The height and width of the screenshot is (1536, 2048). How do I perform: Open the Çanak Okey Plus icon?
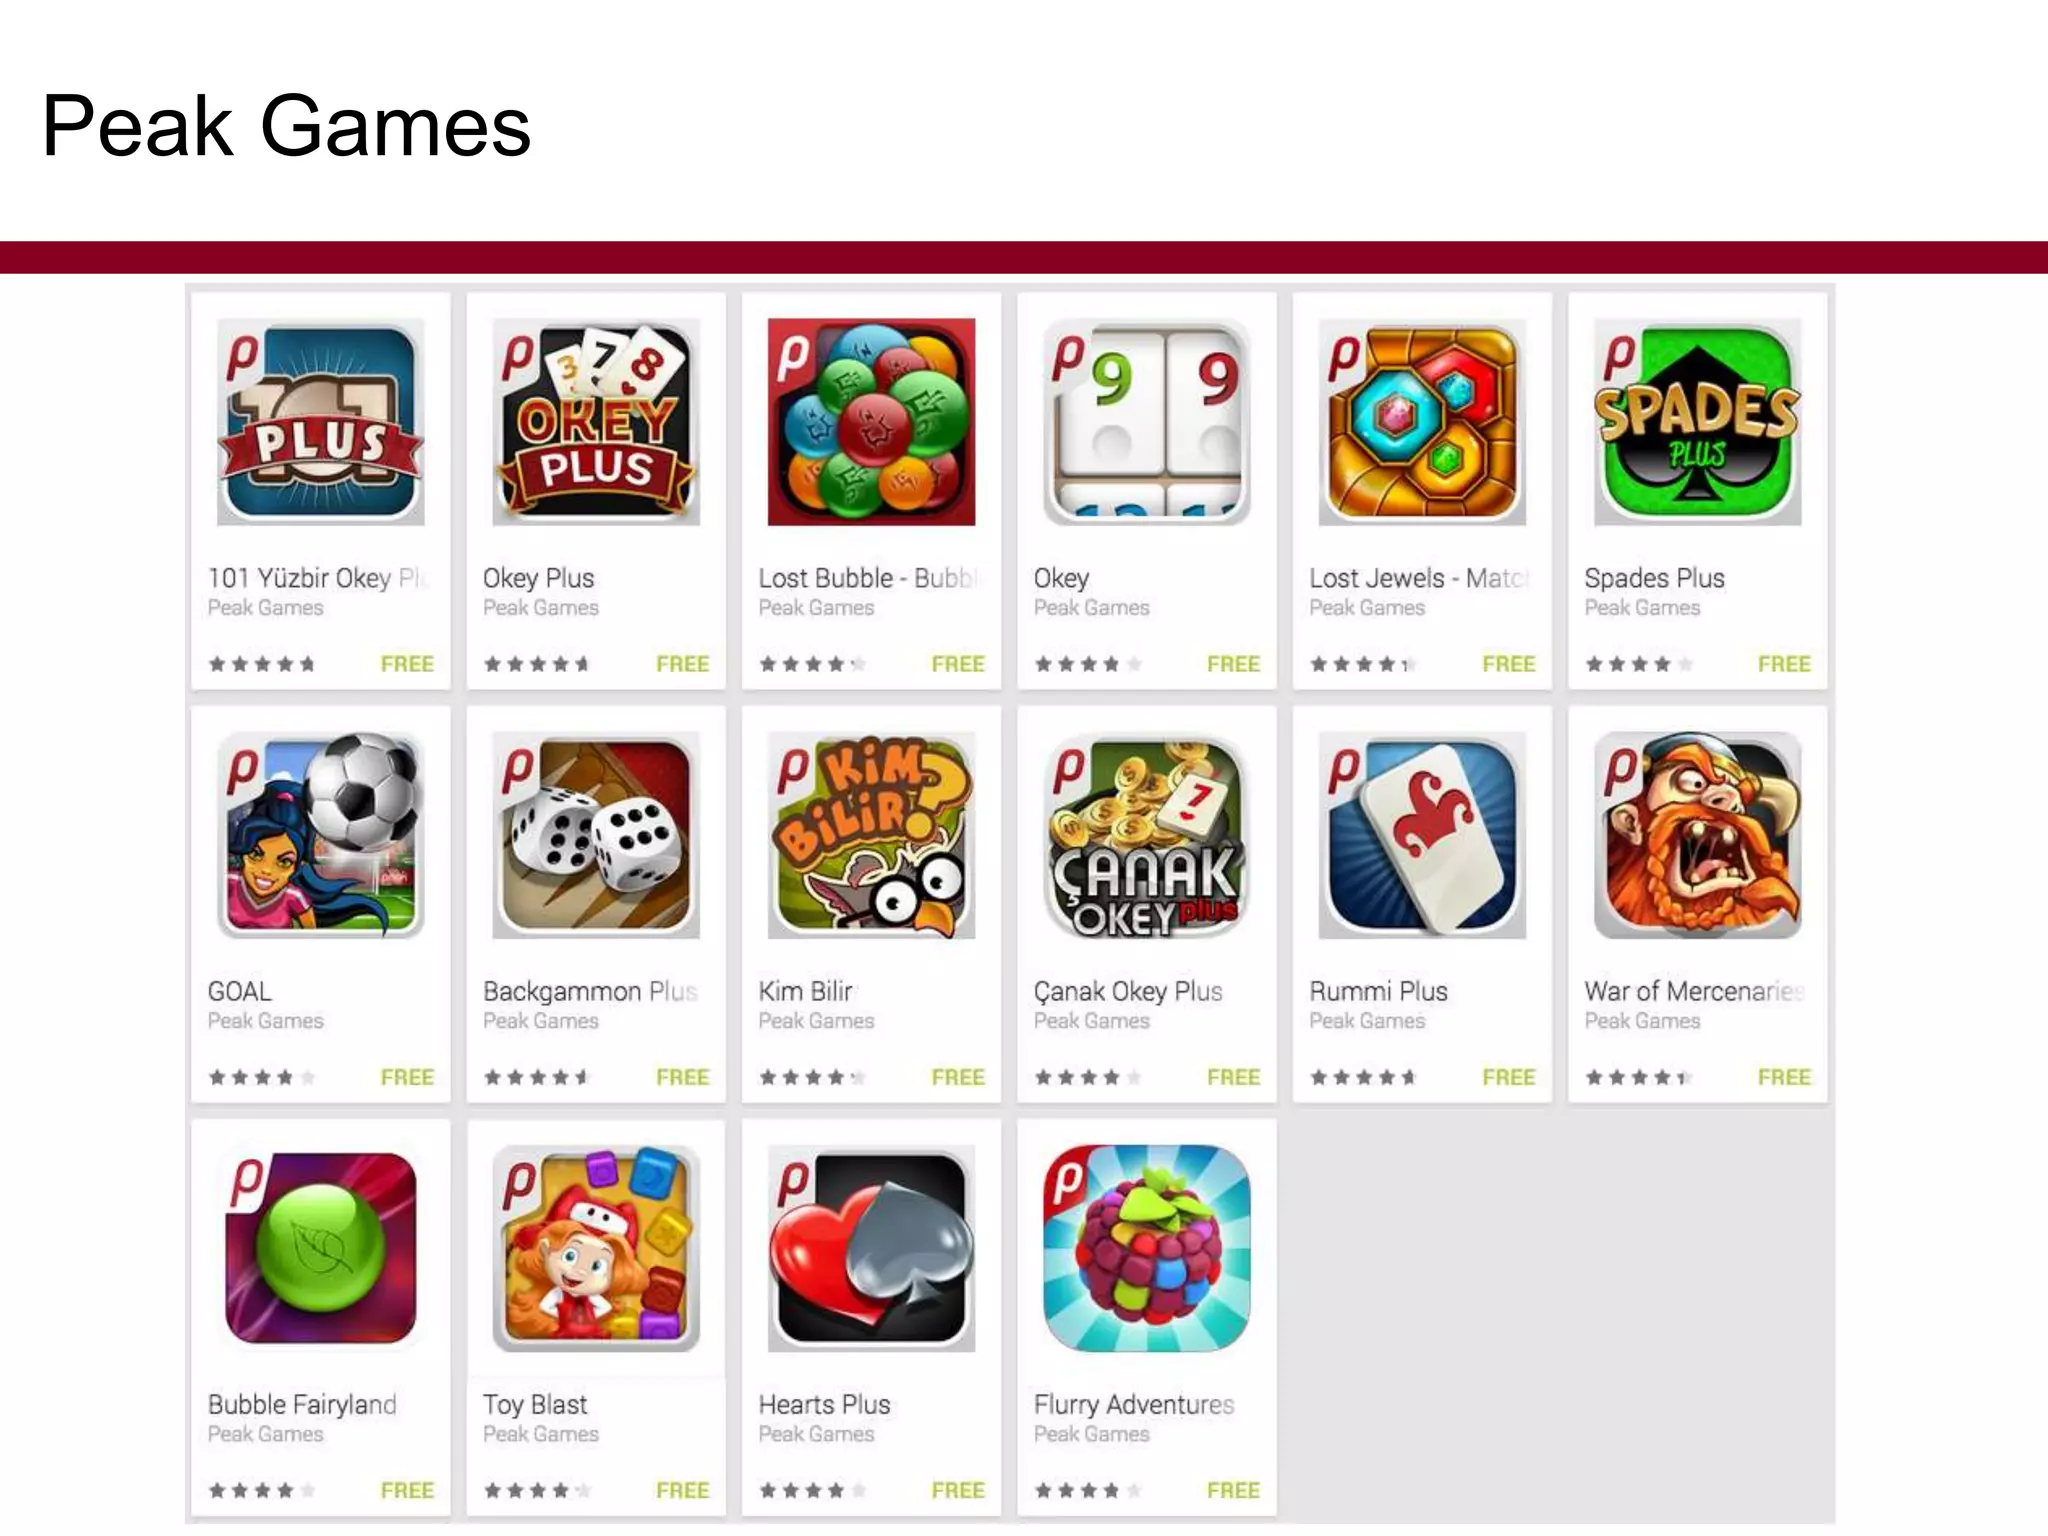point(1147,835)
